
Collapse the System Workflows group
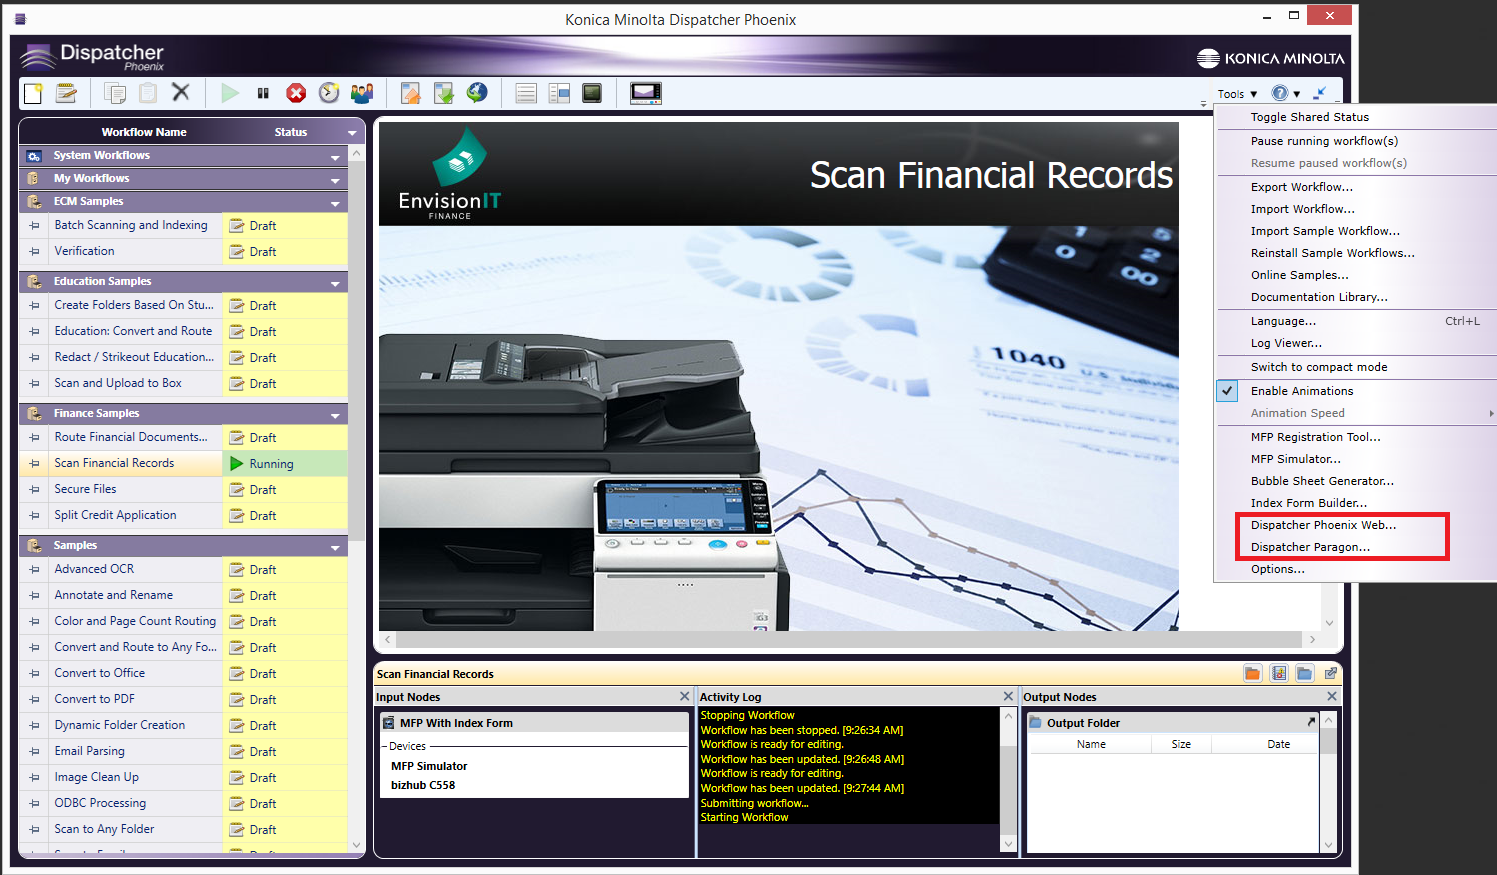tap(335, 156)
